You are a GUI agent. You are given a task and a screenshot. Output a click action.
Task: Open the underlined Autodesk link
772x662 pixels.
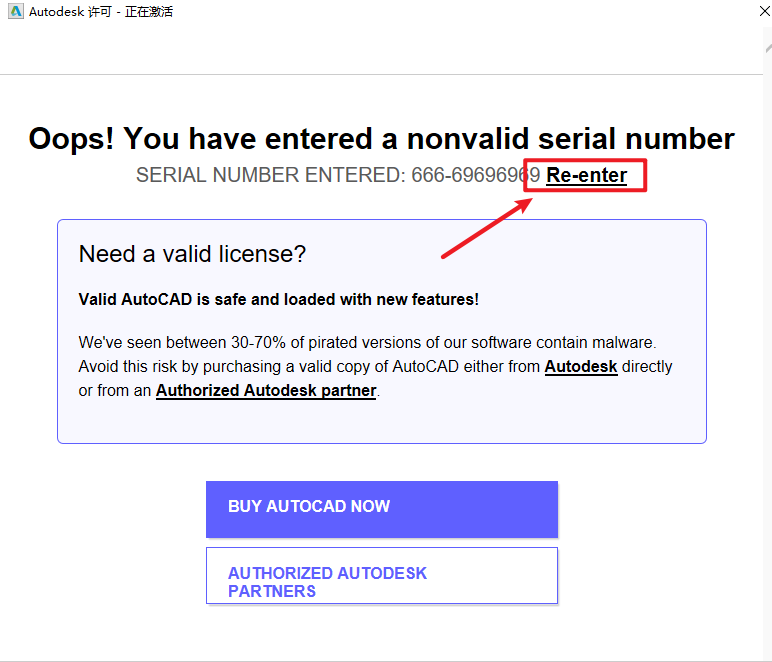(x=581, y=367)
